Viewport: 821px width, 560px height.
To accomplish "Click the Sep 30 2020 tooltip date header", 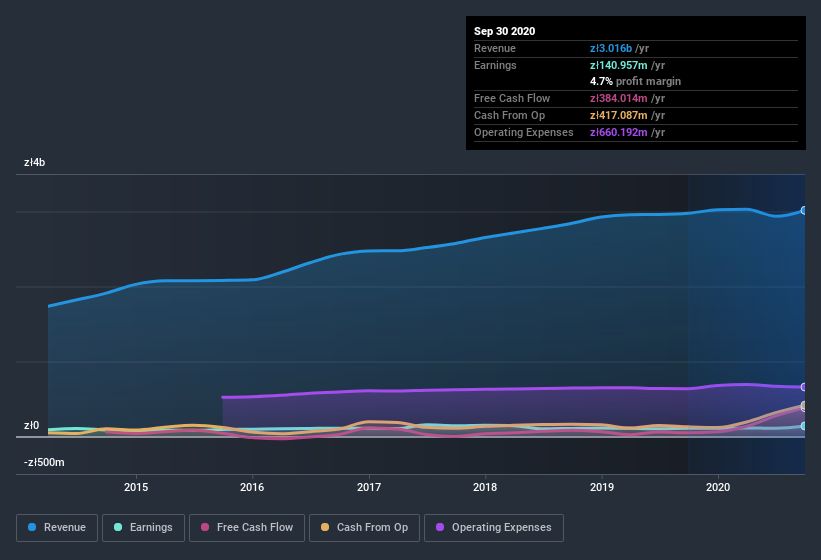I will pyautogui.click(x=505, y=31).
